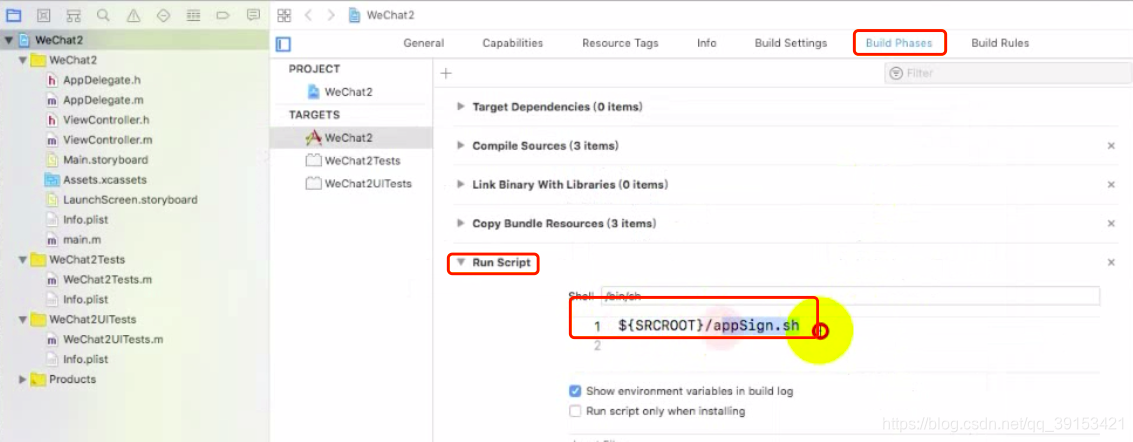This screenshot has width=1133, height=442.
Task: Open the Symbol navigator hierarchy icon
Action: tap(73, 14)
